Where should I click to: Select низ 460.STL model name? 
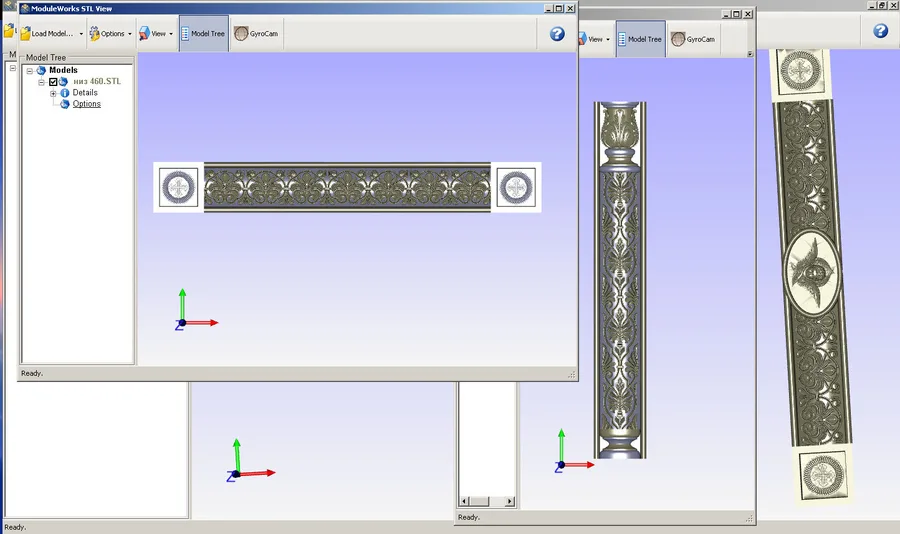pyautogui.click(x=97, y=82)
